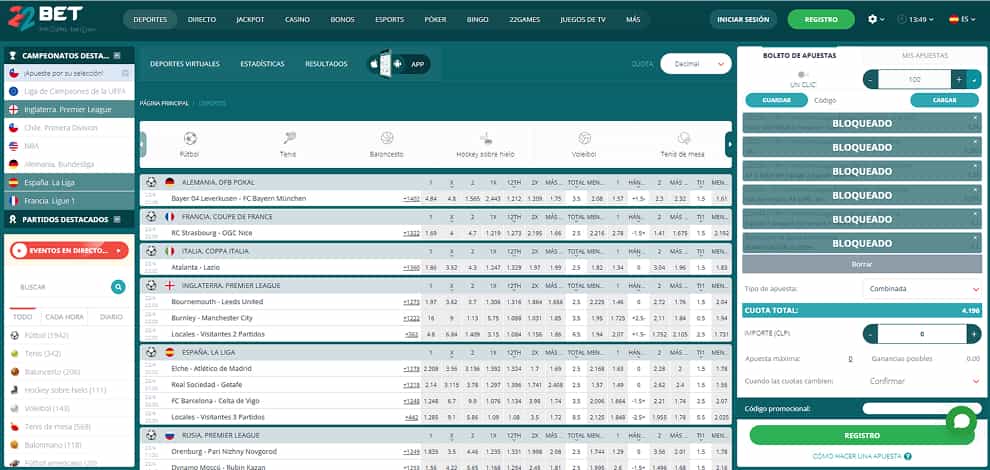Click the ribbon icon of Partidos Destacados

click(x=13, y=219)
